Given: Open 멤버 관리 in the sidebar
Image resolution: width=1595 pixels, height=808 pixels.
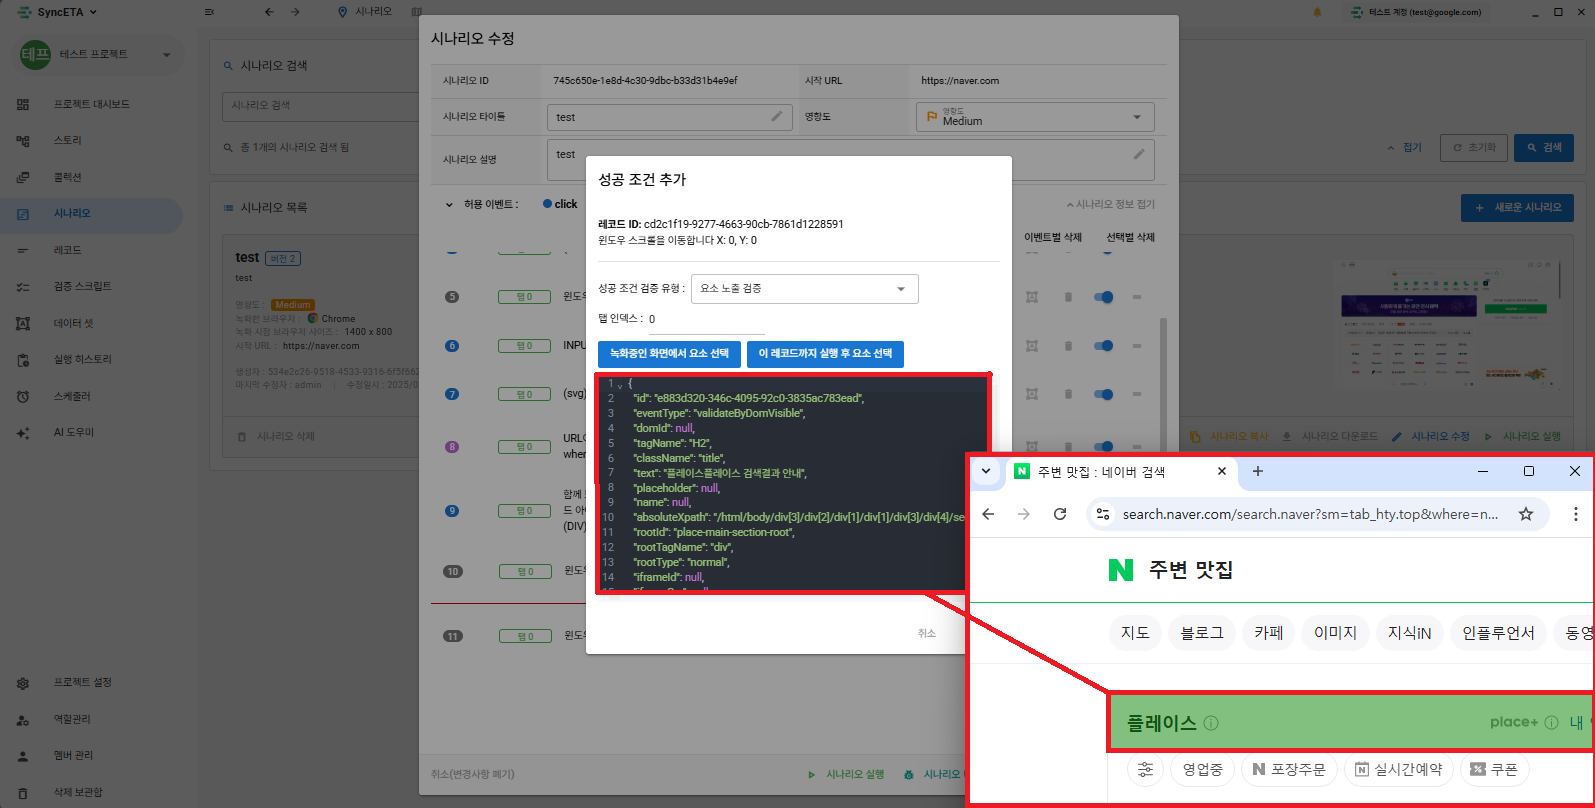Looking at the screenshot, I should [74, 755].
